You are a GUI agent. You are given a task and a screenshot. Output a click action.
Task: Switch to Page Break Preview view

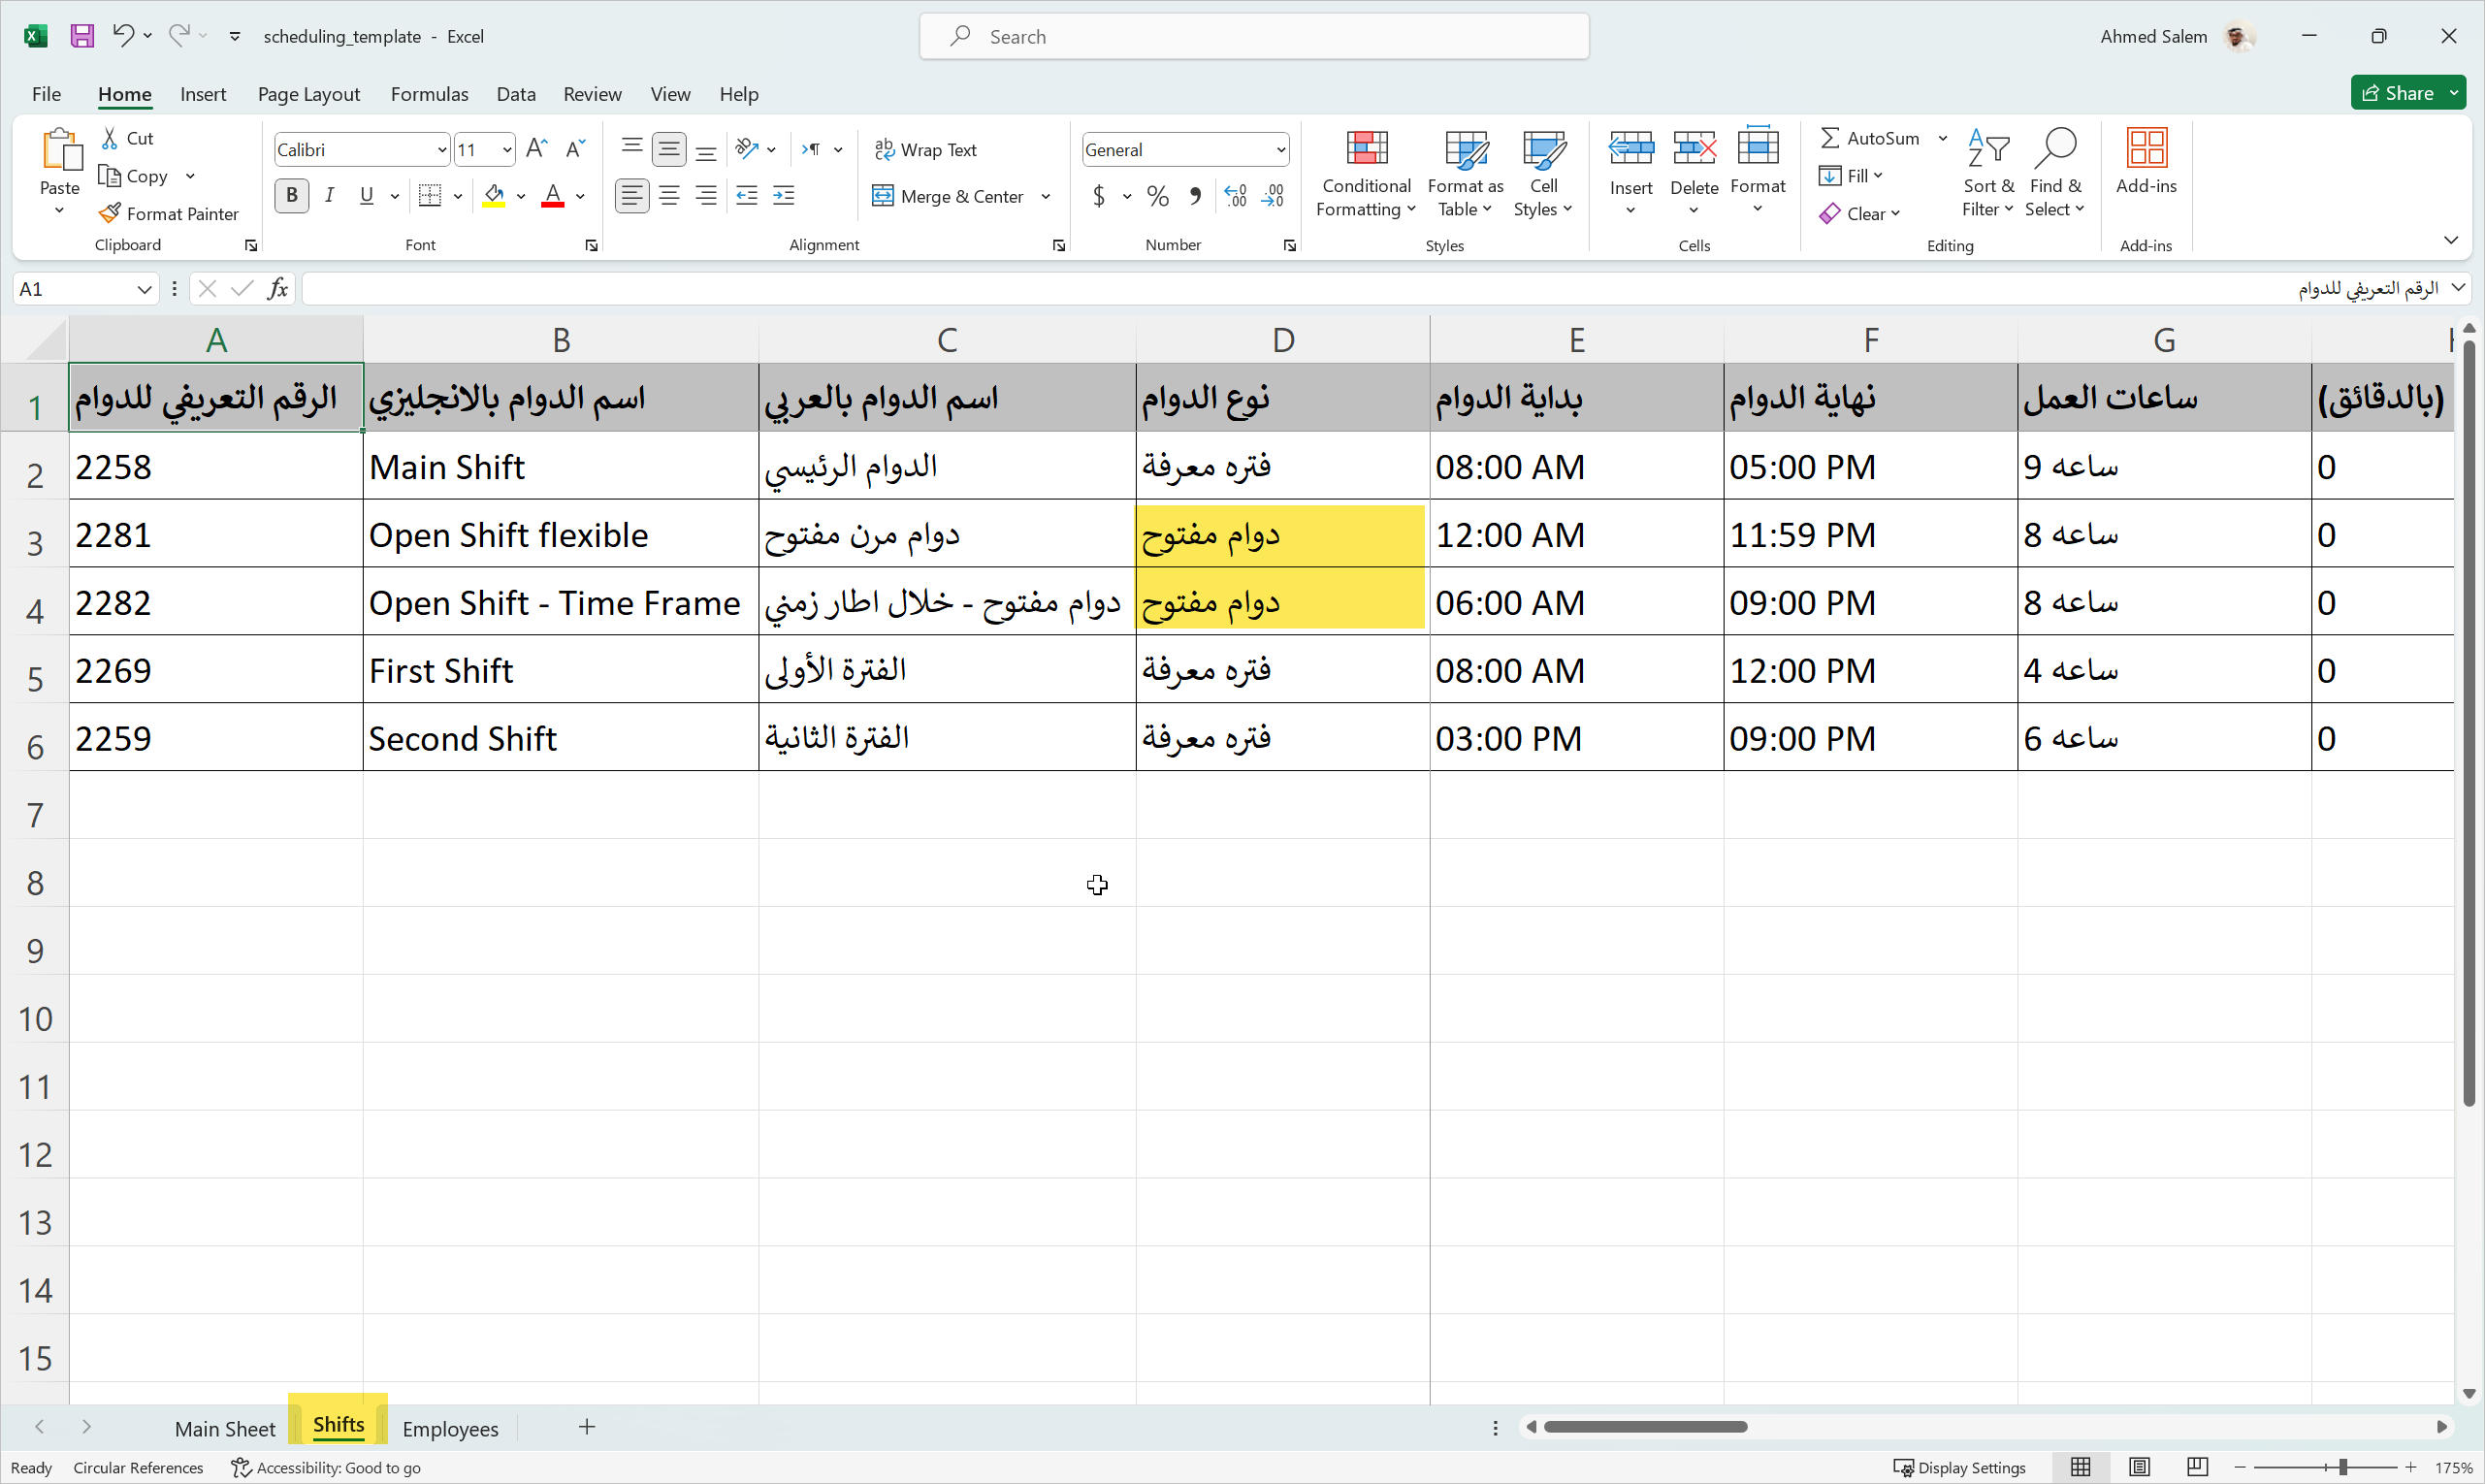click(2196, 1467)
